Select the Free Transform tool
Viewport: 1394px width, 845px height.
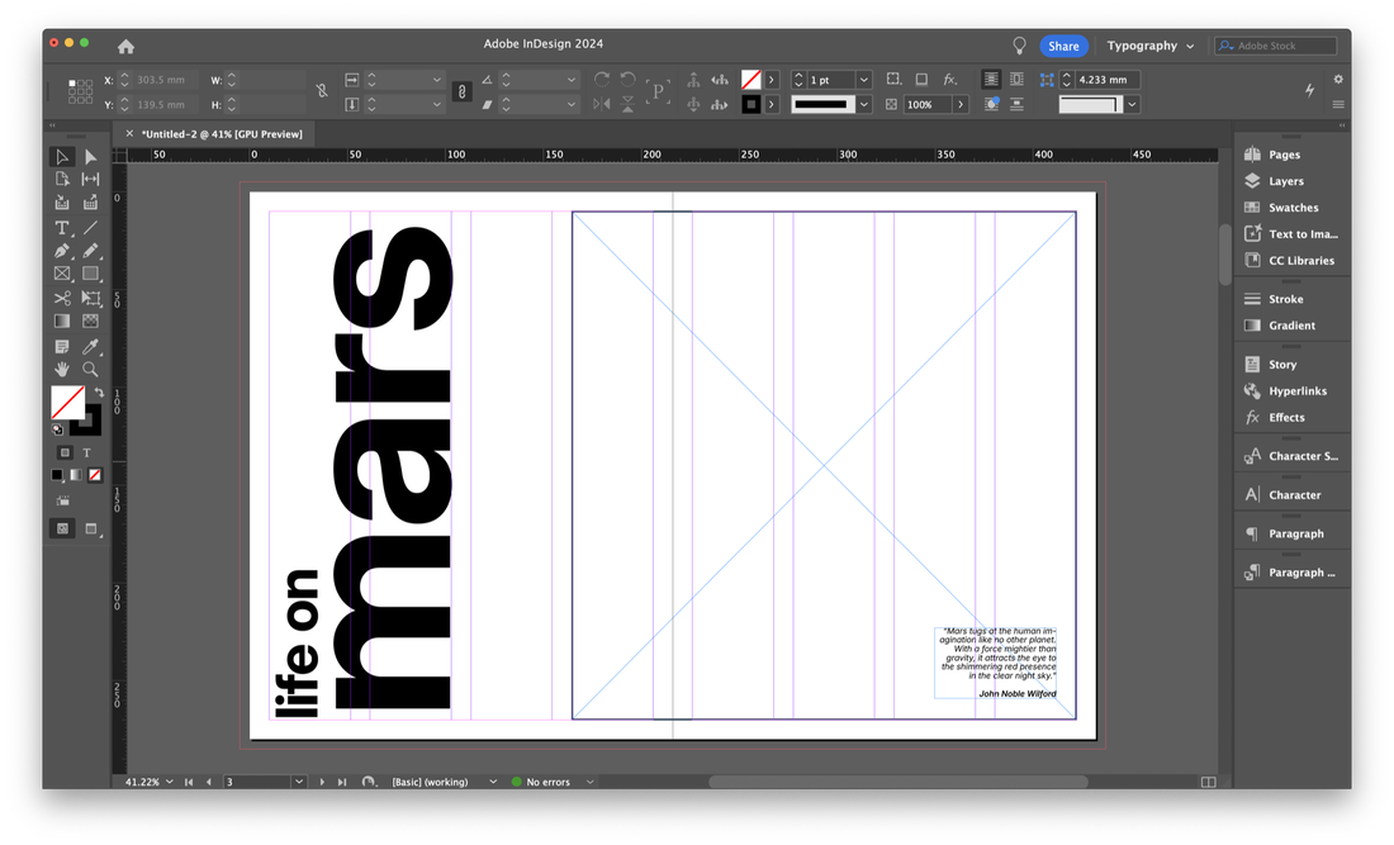click(90, 298)
